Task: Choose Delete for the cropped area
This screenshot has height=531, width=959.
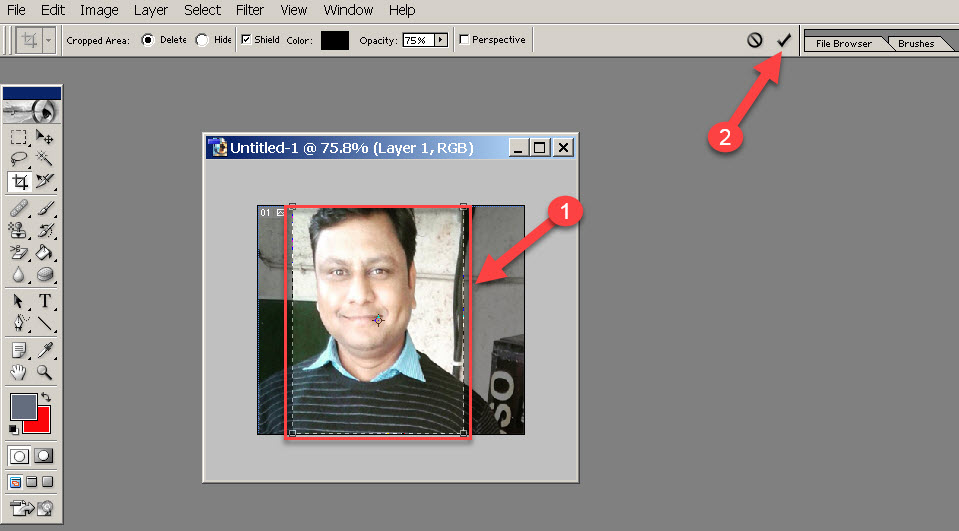Action: [147, 40]
